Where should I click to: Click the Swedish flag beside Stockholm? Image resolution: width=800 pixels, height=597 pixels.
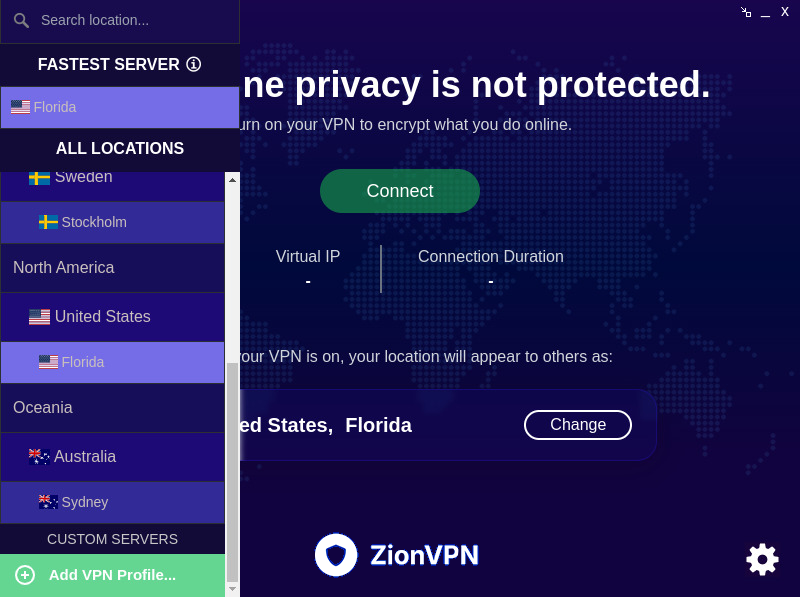coord(49,222)
